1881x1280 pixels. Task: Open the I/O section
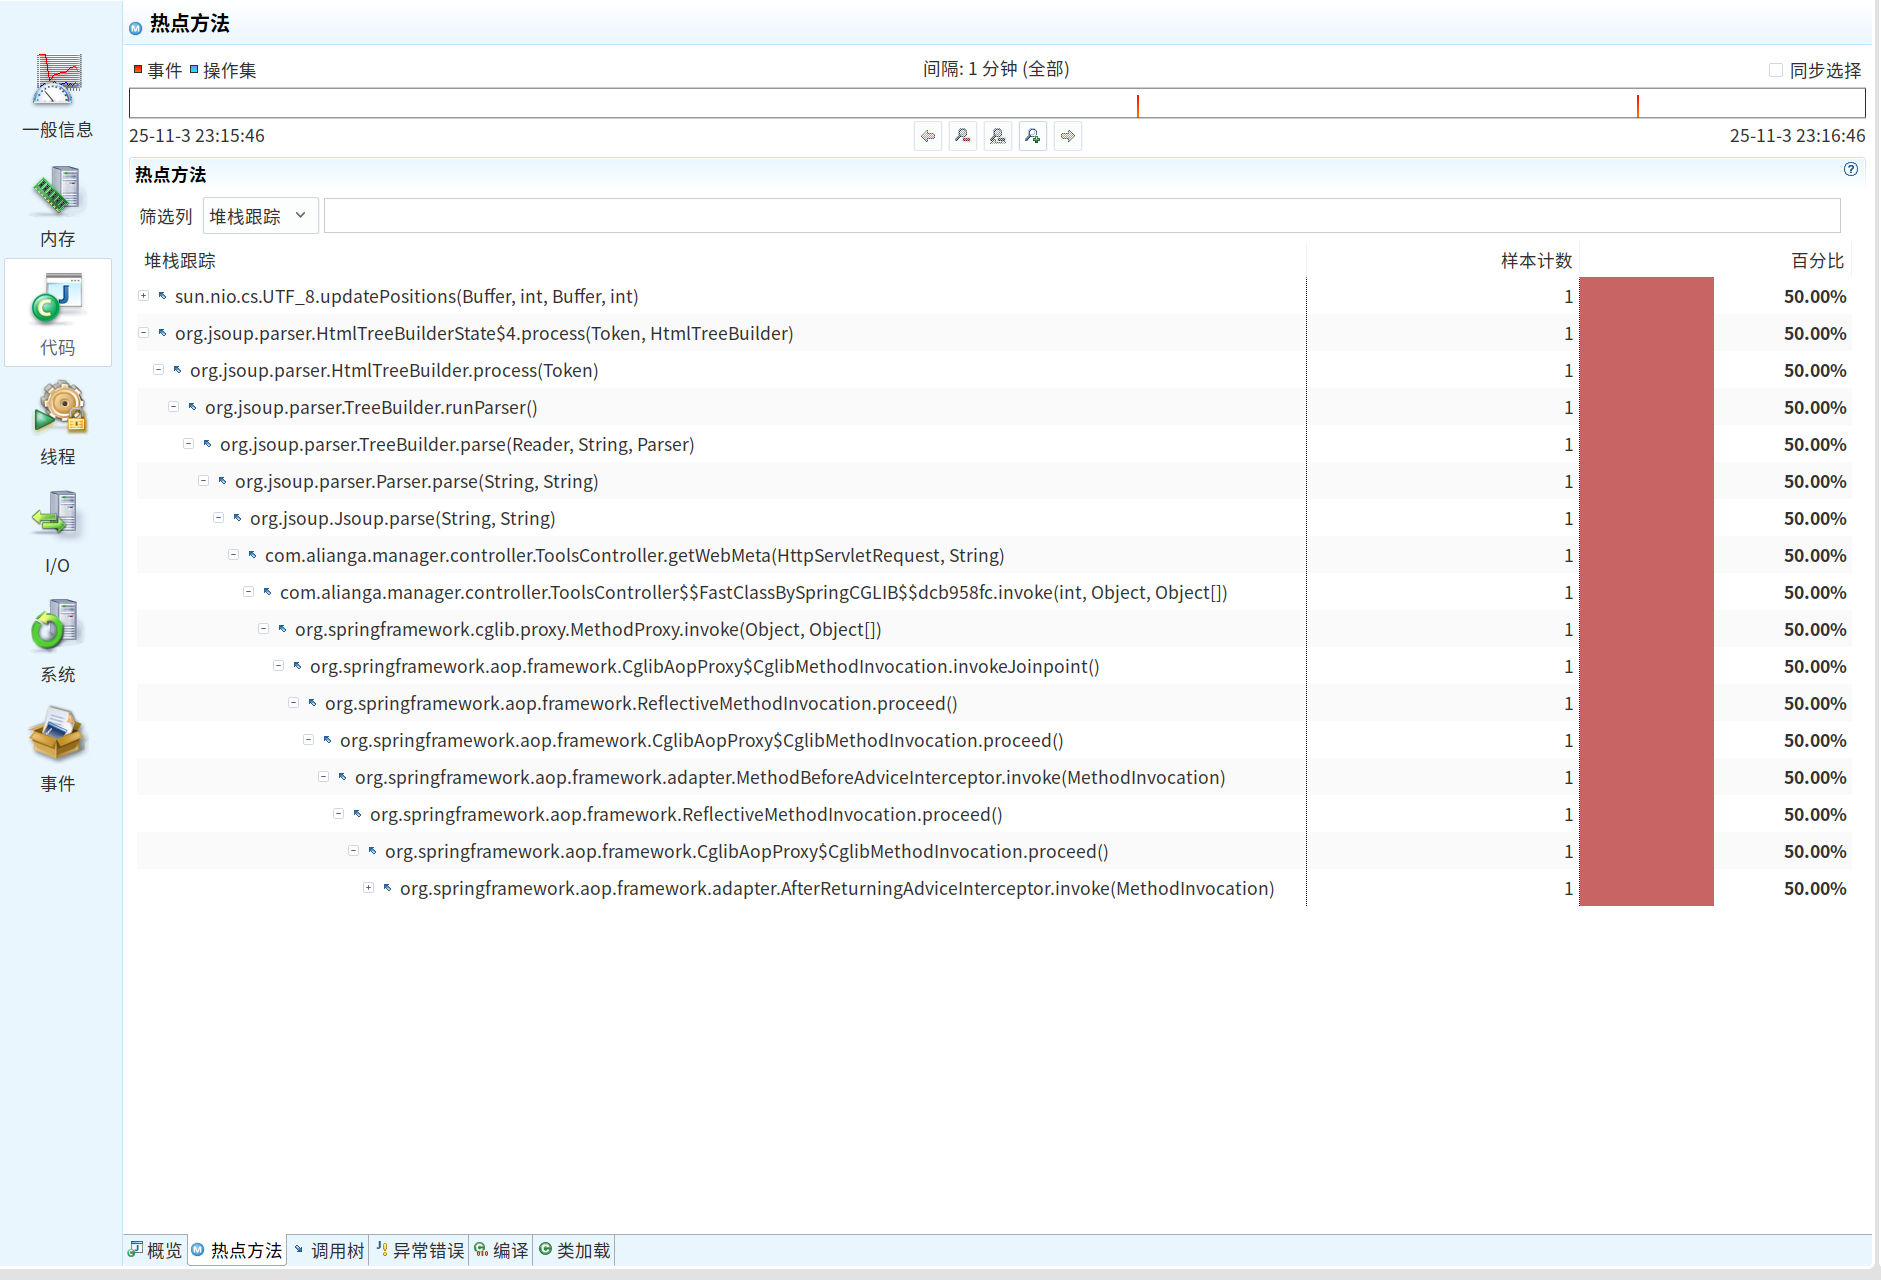[58, 532]
